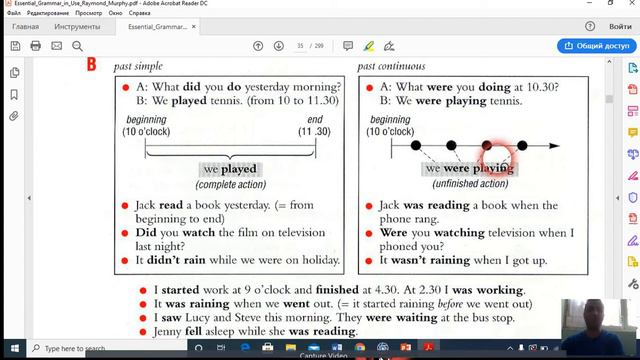This screenshot has height=360, width=640.
Task: Open the Export PDF tool in right pane
Action: tap(633, 68)
